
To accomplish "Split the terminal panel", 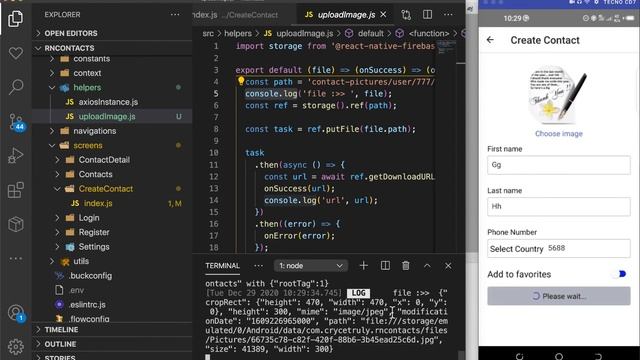I will coord(385,266).
